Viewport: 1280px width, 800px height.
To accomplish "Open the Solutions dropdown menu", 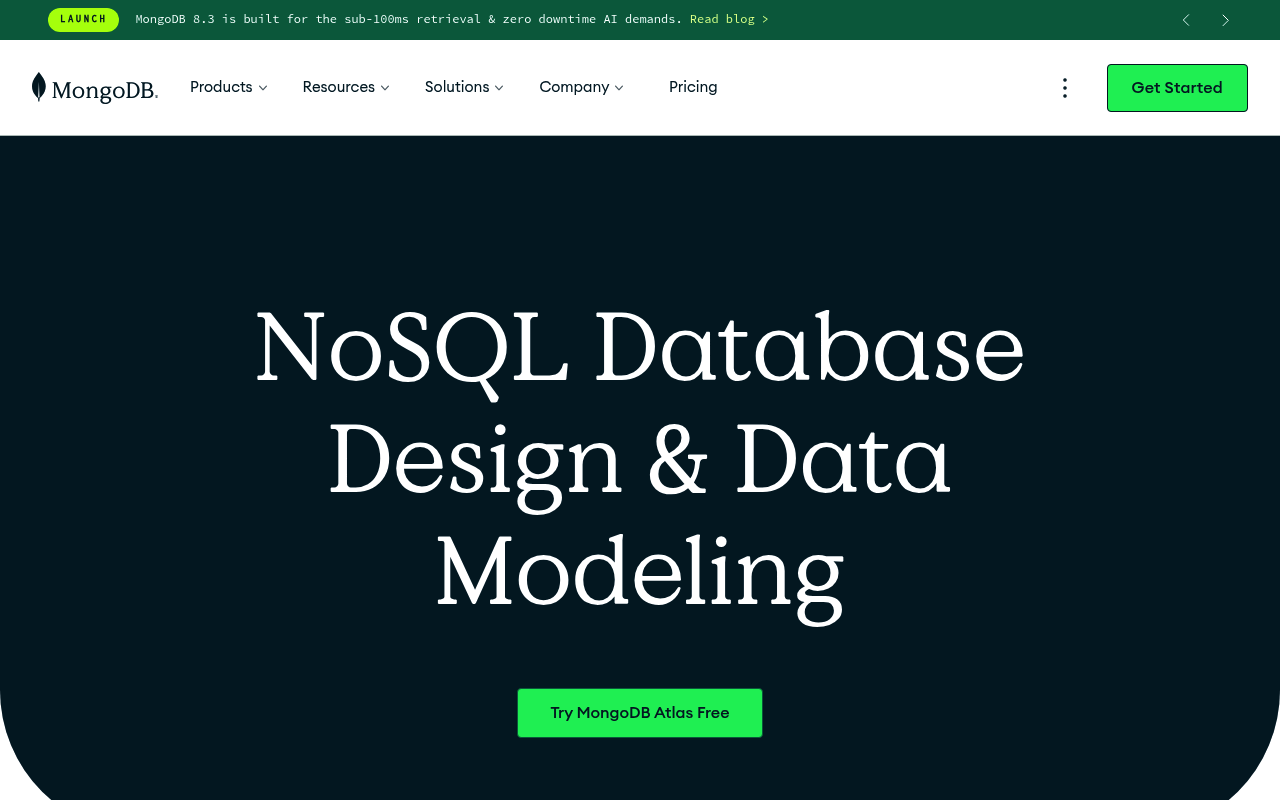I will [x=464, y=87].
